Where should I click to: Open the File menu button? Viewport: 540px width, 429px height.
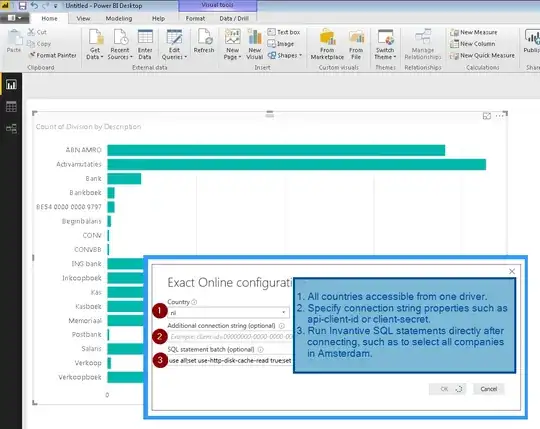(x=14, y=18)
